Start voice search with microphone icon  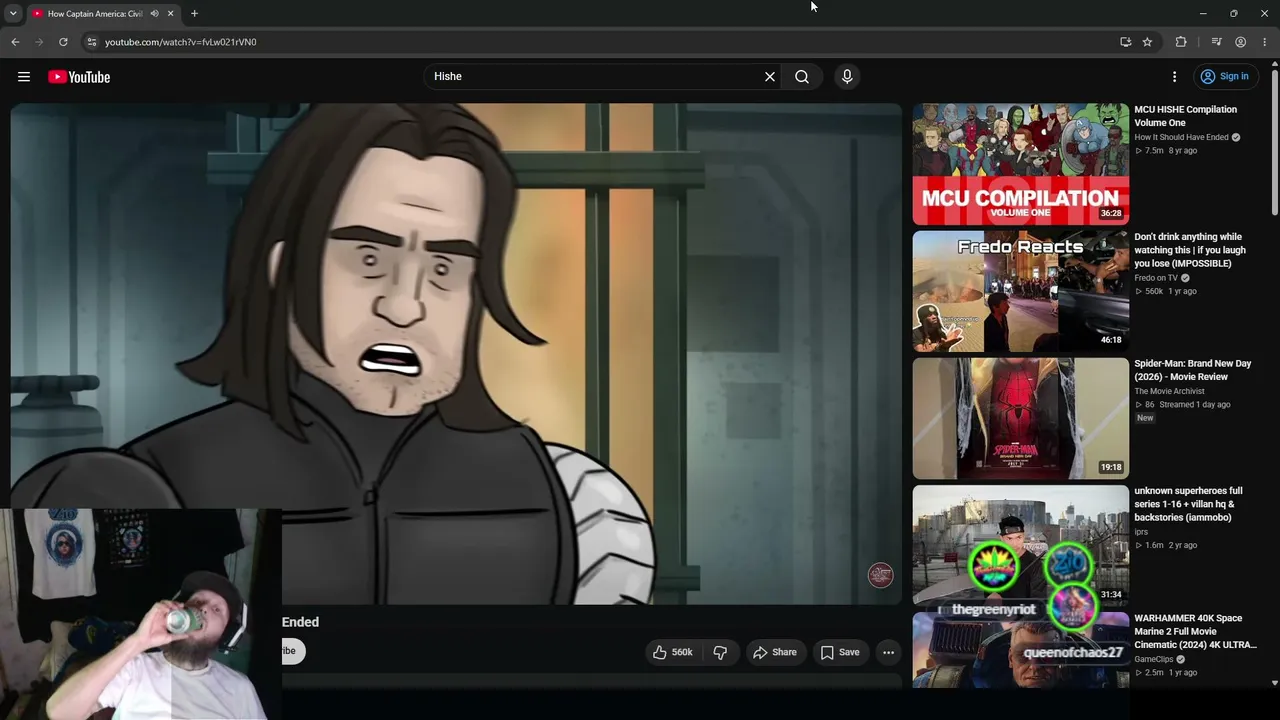tap(847, 77)
